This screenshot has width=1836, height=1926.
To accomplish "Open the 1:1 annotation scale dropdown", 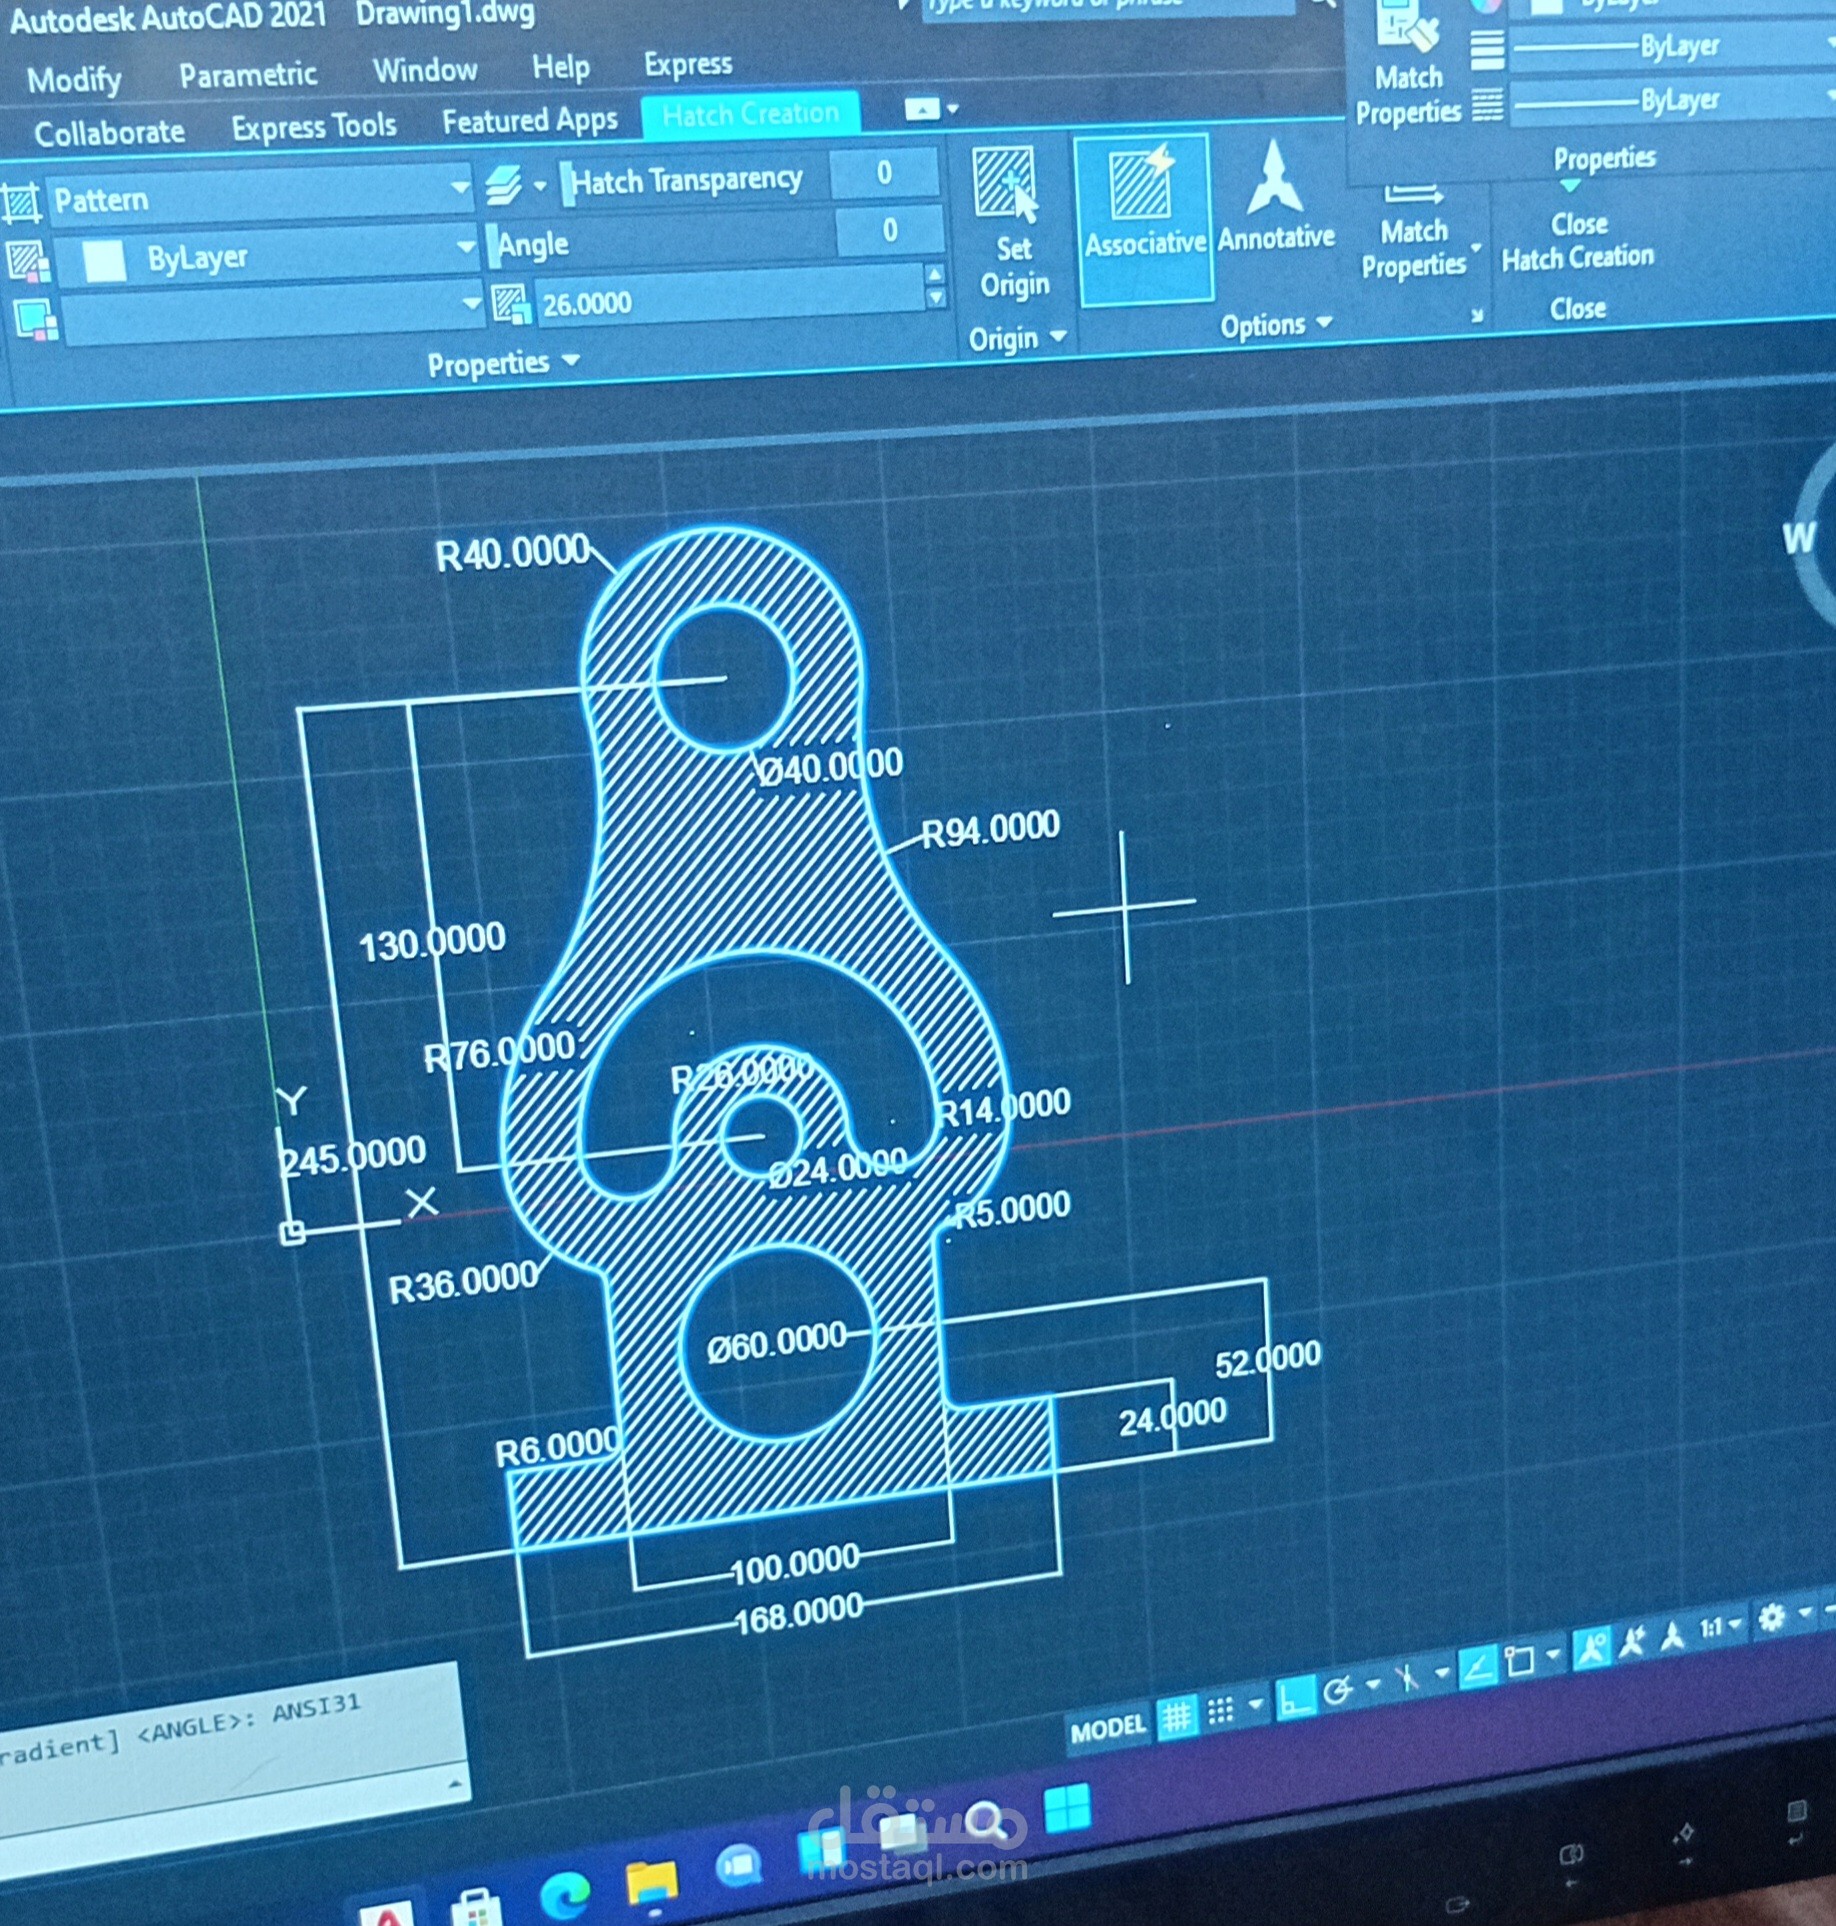I will click(x=1721, y=1627).
